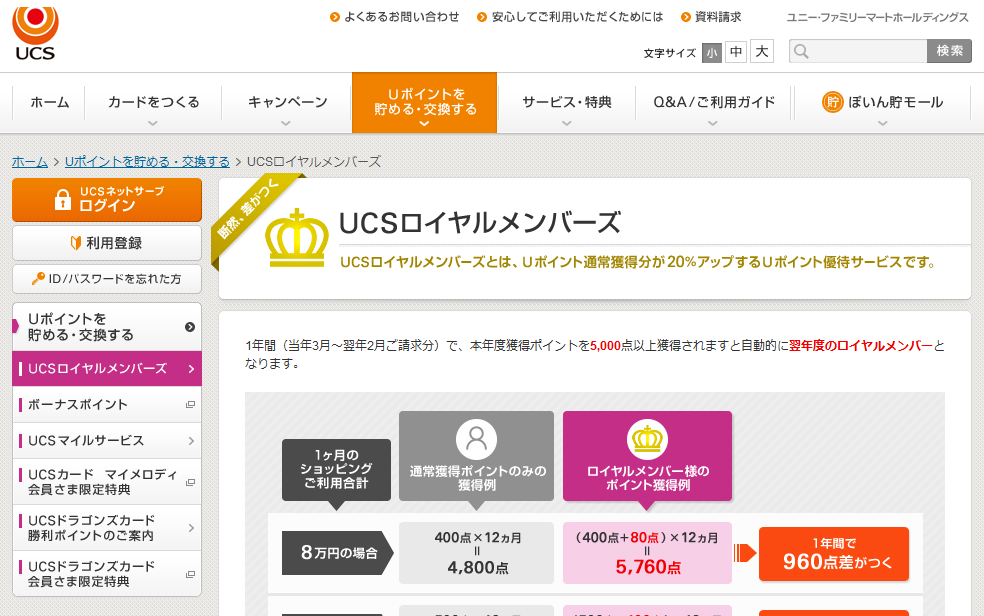984x616 pixels.
Task: Open the ホーム nav tab
Action: [x=50, y=102]
